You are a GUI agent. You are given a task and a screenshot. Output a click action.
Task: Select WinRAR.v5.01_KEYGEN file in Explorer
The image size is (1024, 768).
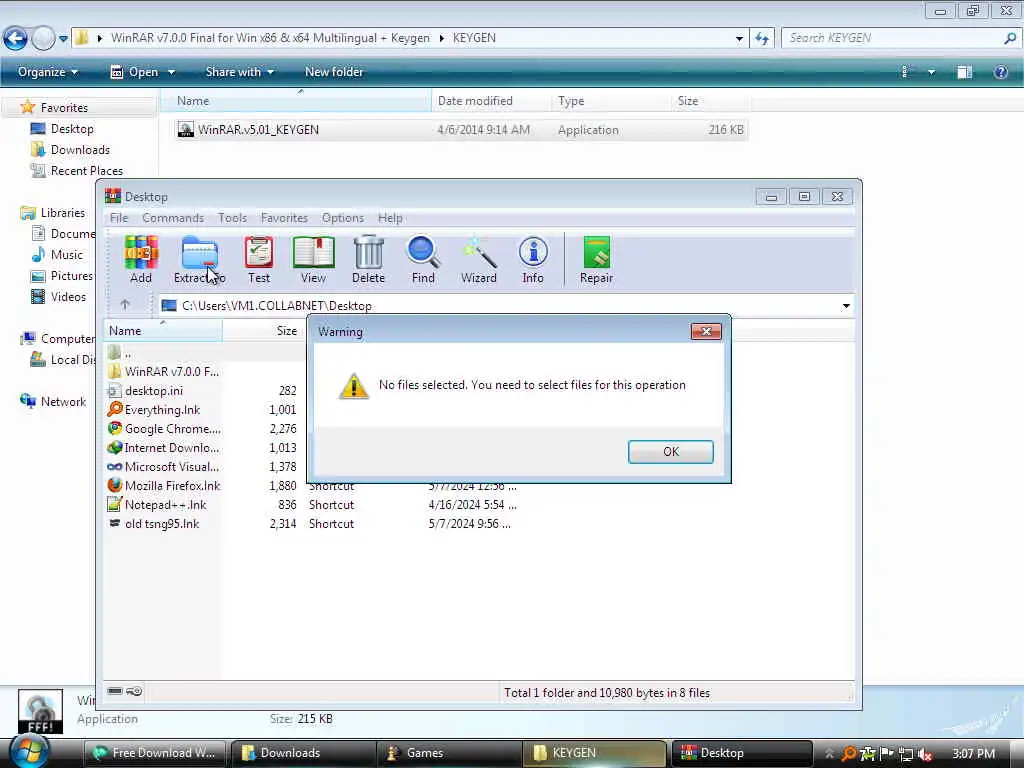[x=461, y=130]
